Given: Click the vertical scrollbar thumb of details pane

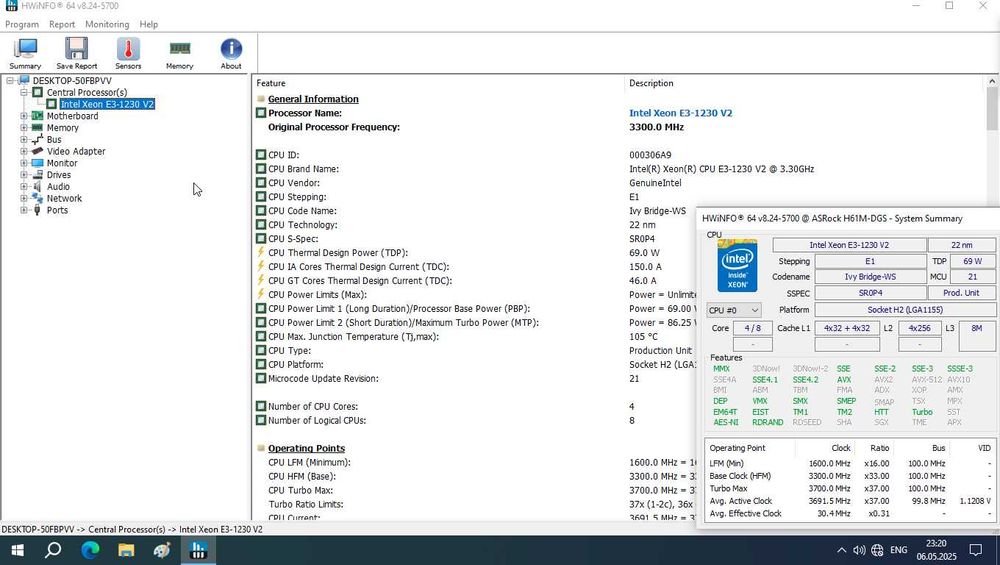Looking at the screenshot, I should pos(992,108).
